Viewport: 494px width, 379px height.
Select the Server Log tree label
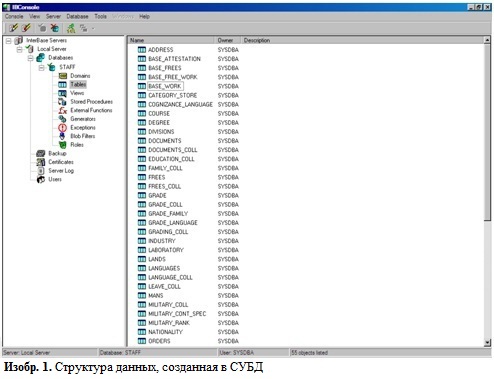pos(61,171)
